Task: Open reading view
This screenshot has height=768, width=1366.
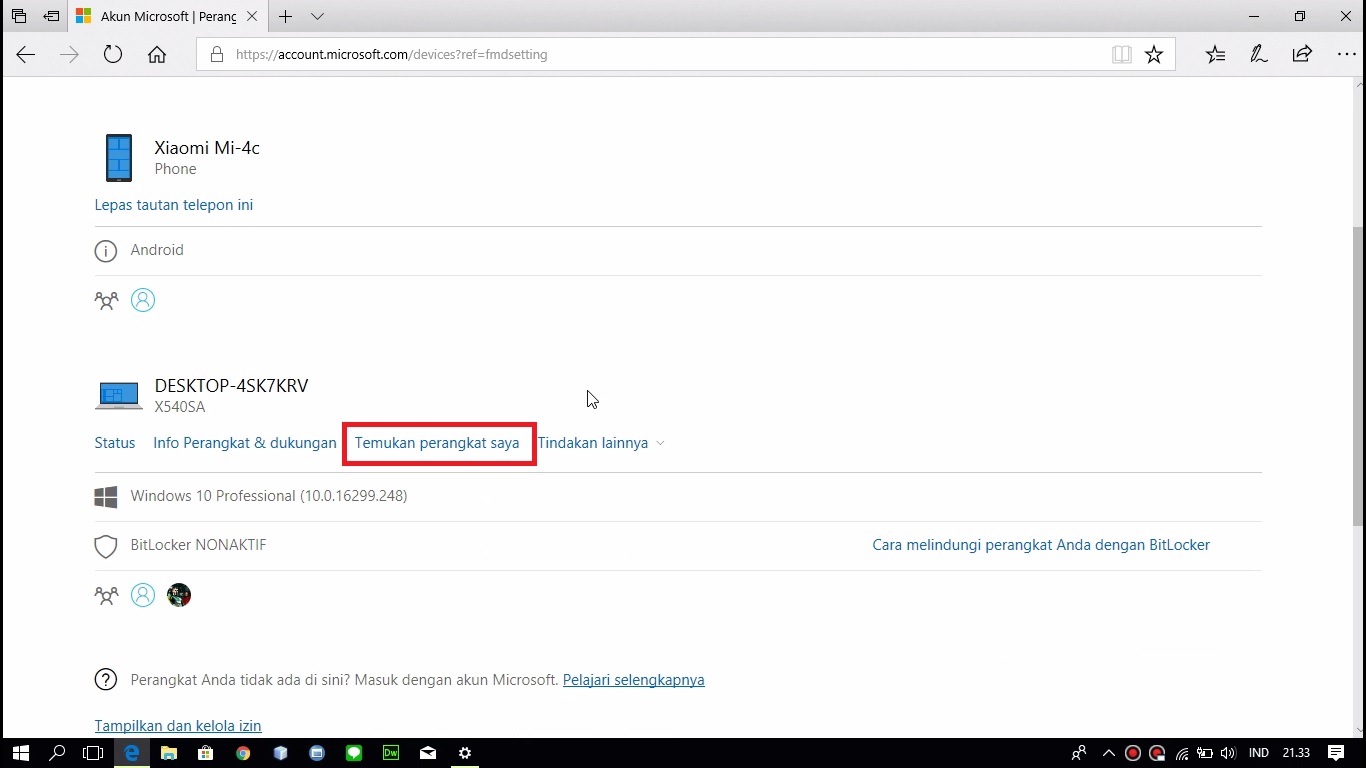Action: coord(1122,55)
